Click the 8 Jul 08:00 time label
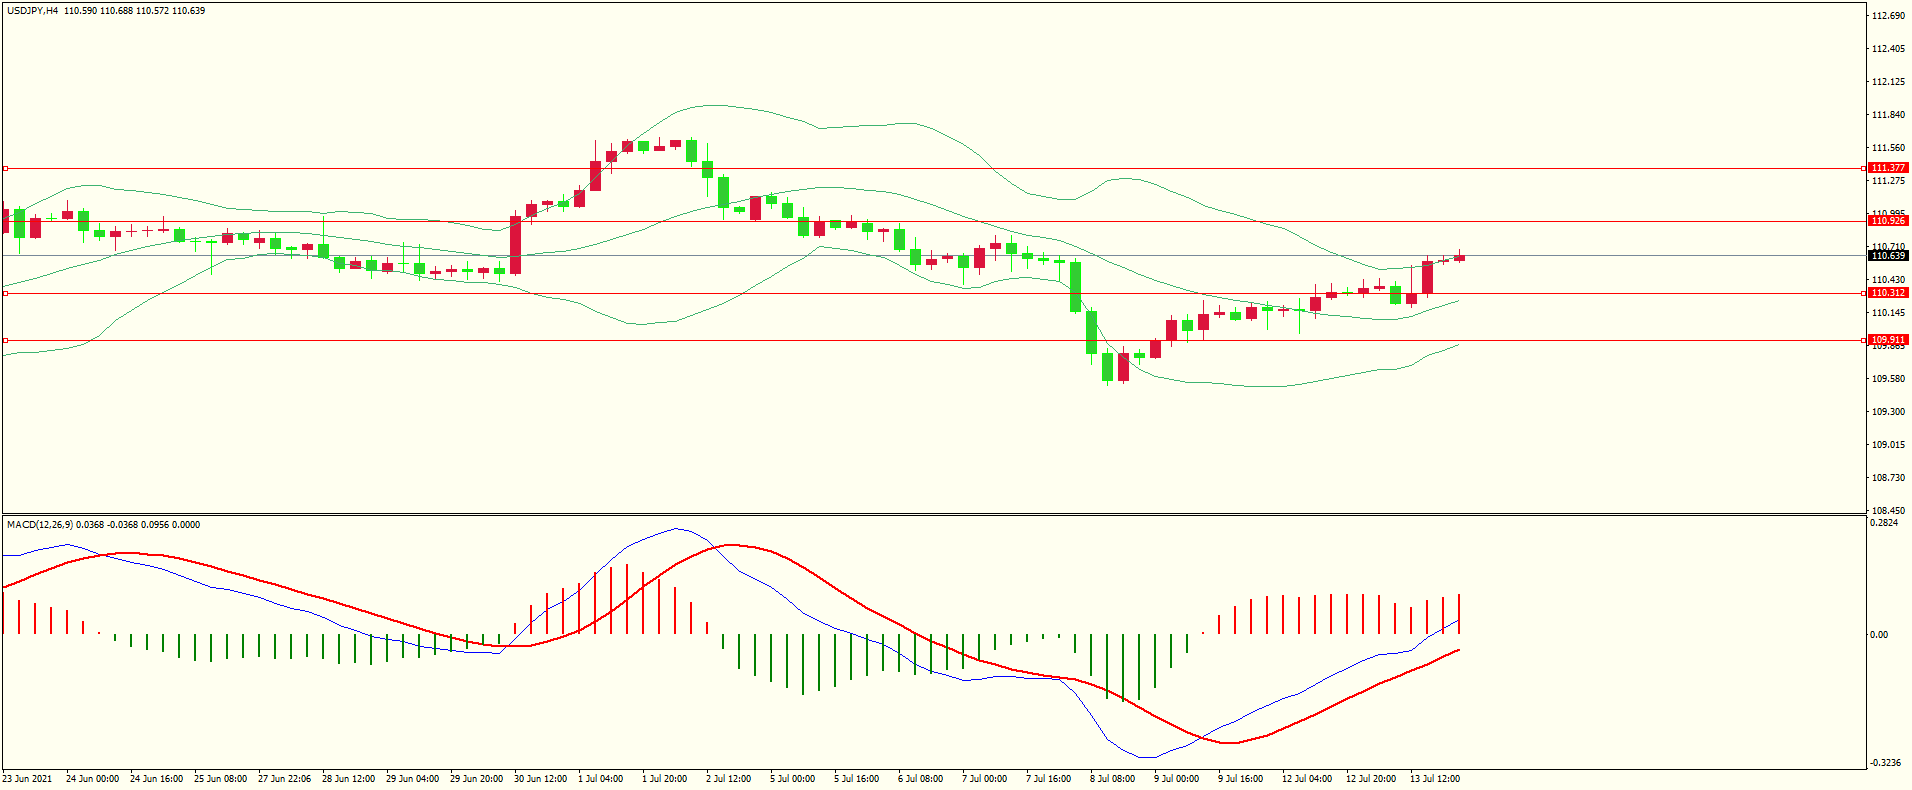Image resolution: width=1912 pixels, height=790 pixels. point(1112,779)
